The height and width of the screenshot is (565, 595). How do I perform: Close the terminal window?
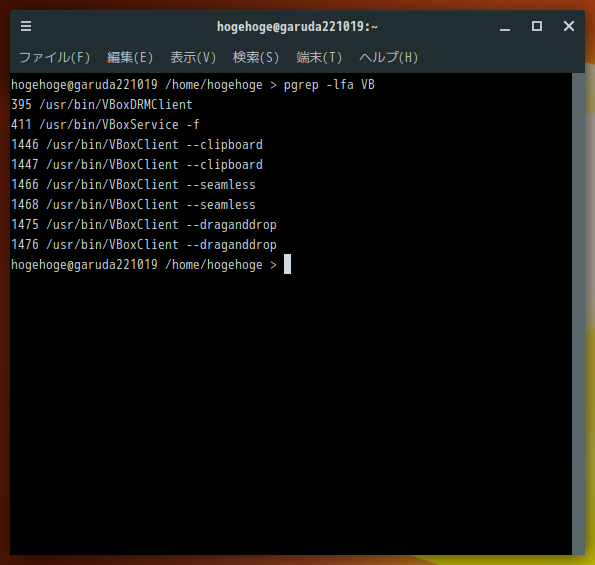click(568, 26)
